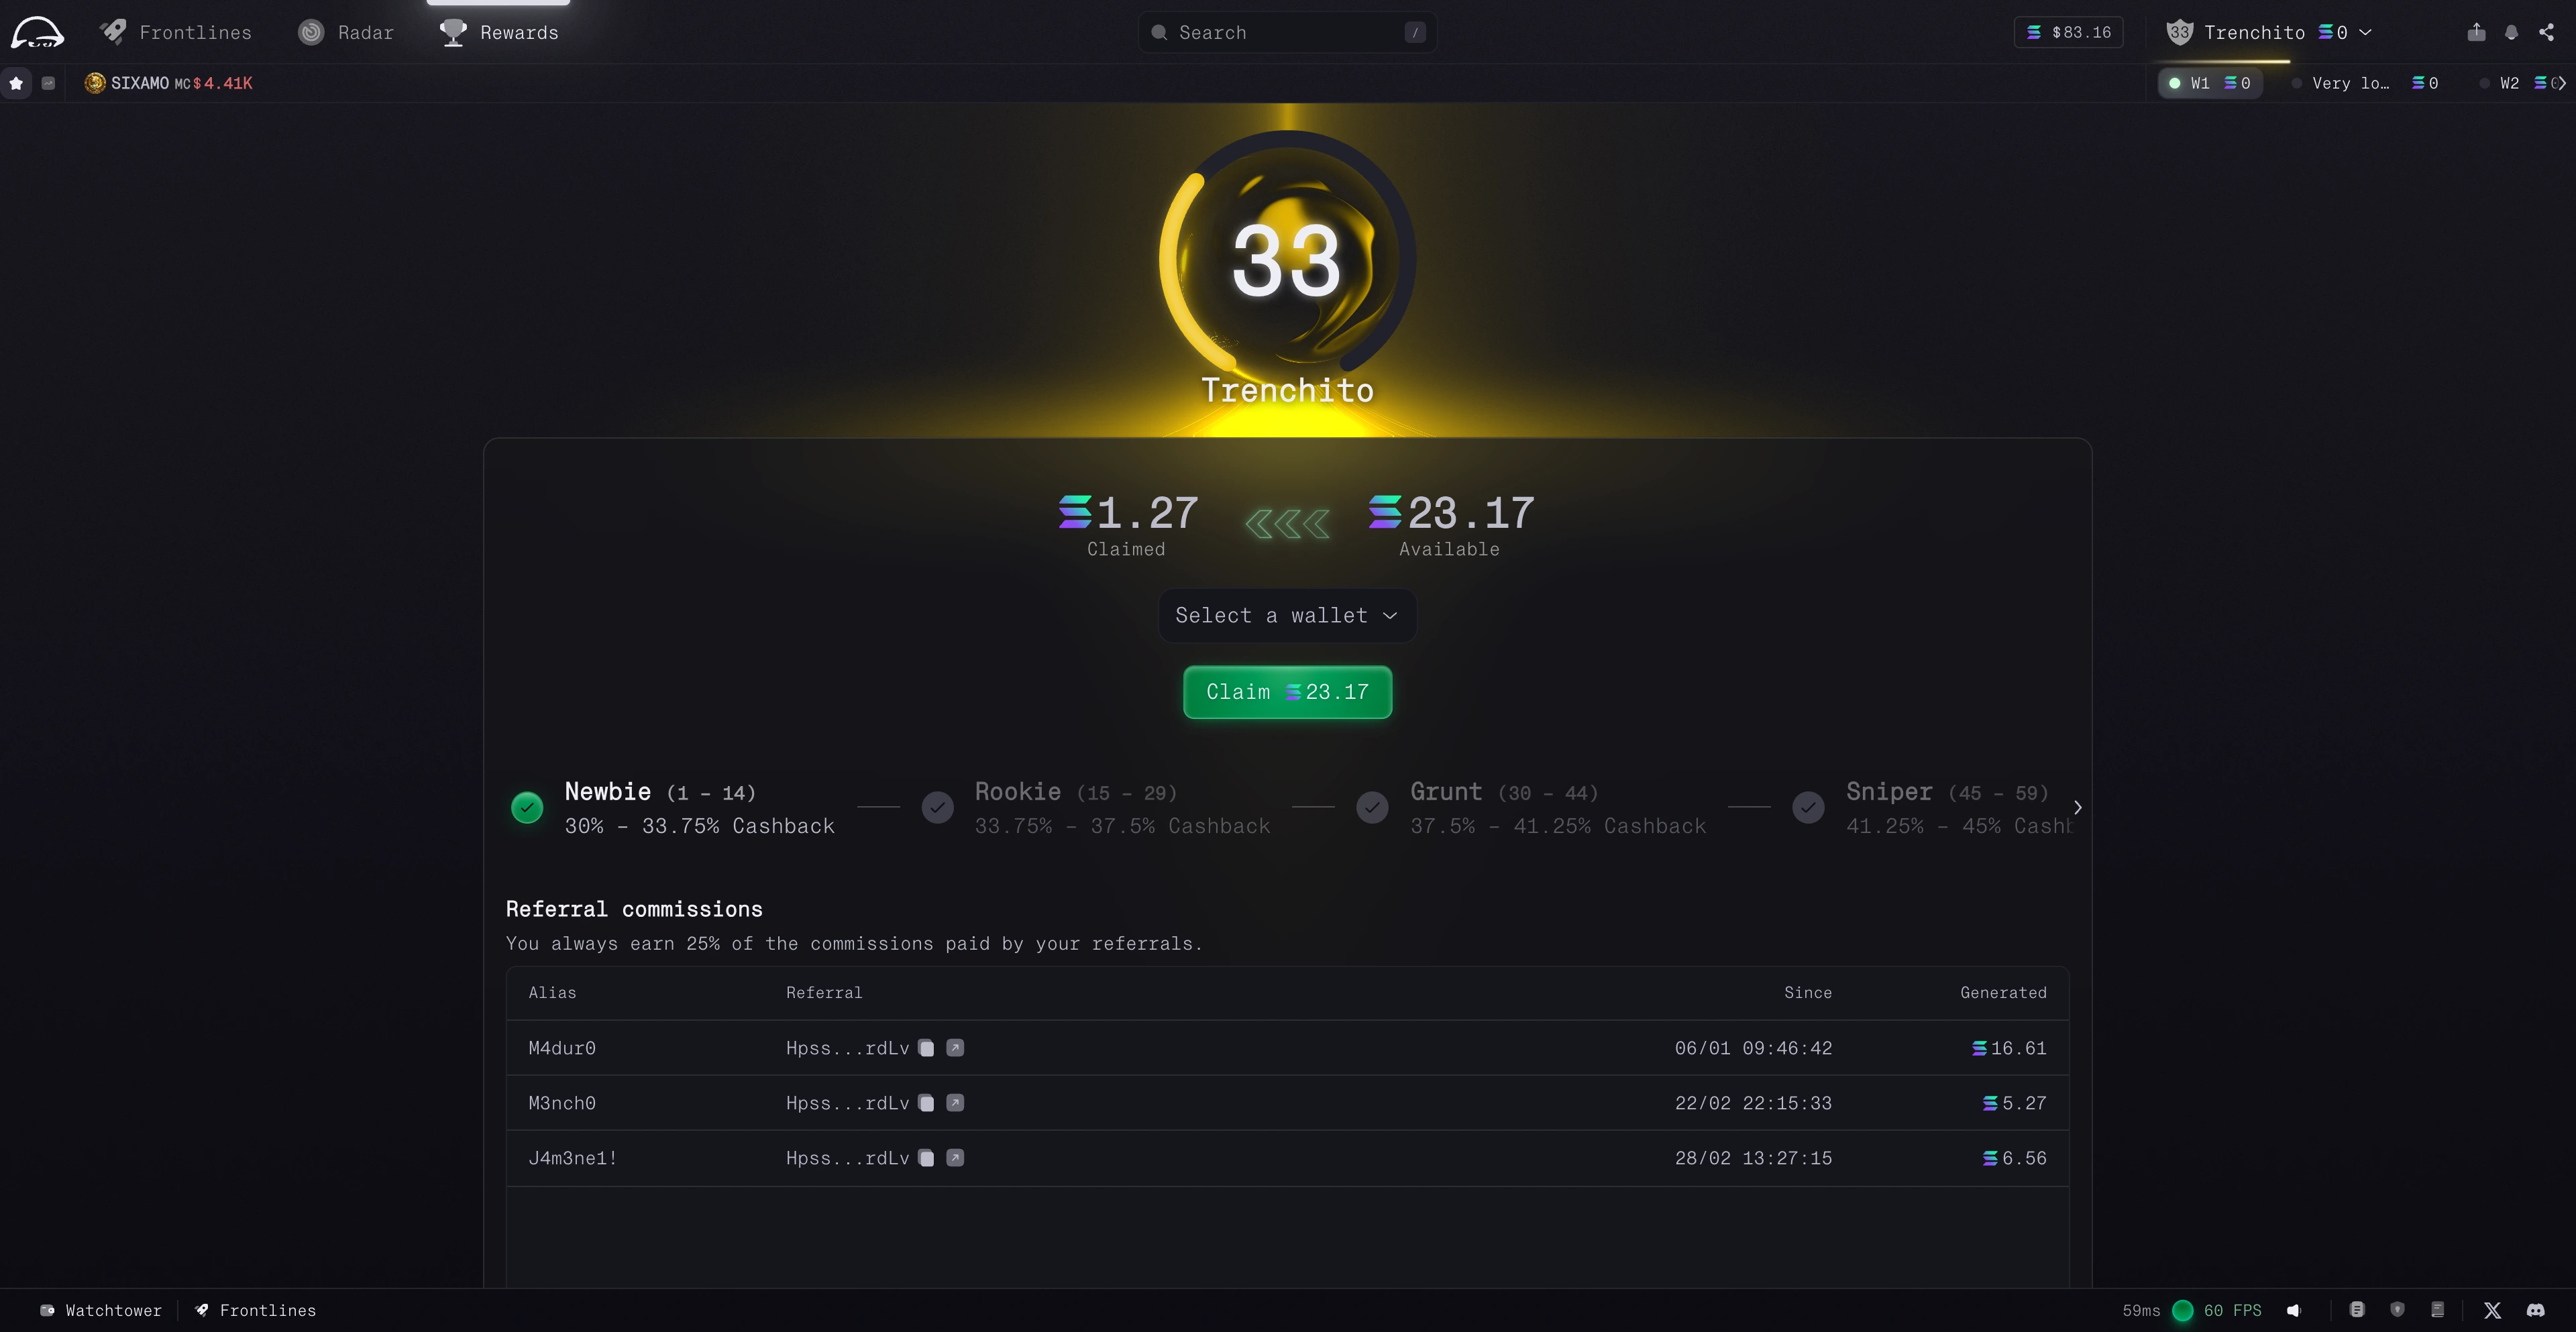The image size is (2576, 1332).
Task: Click the export upload icon in header
Action: [2476, 32]
